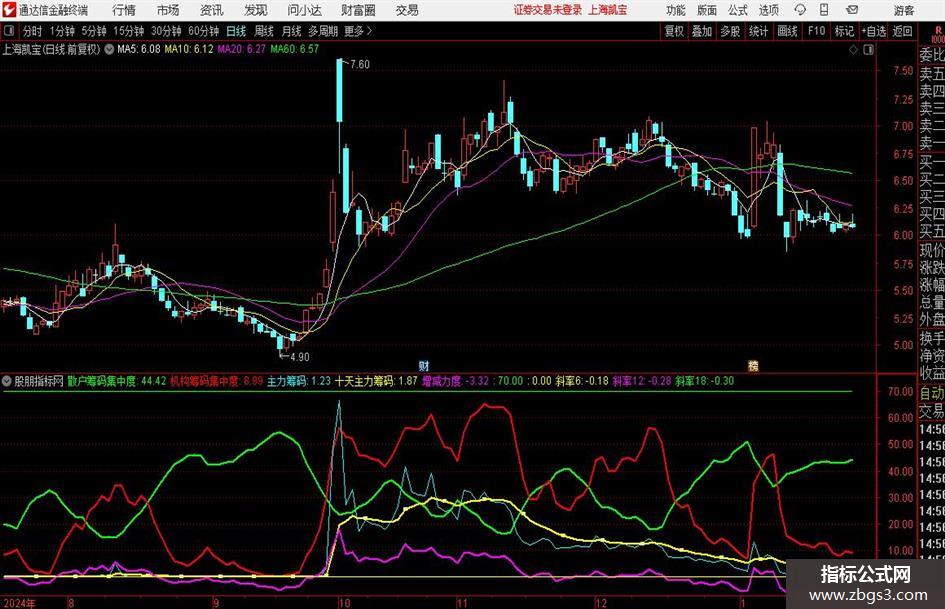Toggle the right panel icon beside diamond
The width and height of the screenshot is (945, 609).
pos(868,50)
